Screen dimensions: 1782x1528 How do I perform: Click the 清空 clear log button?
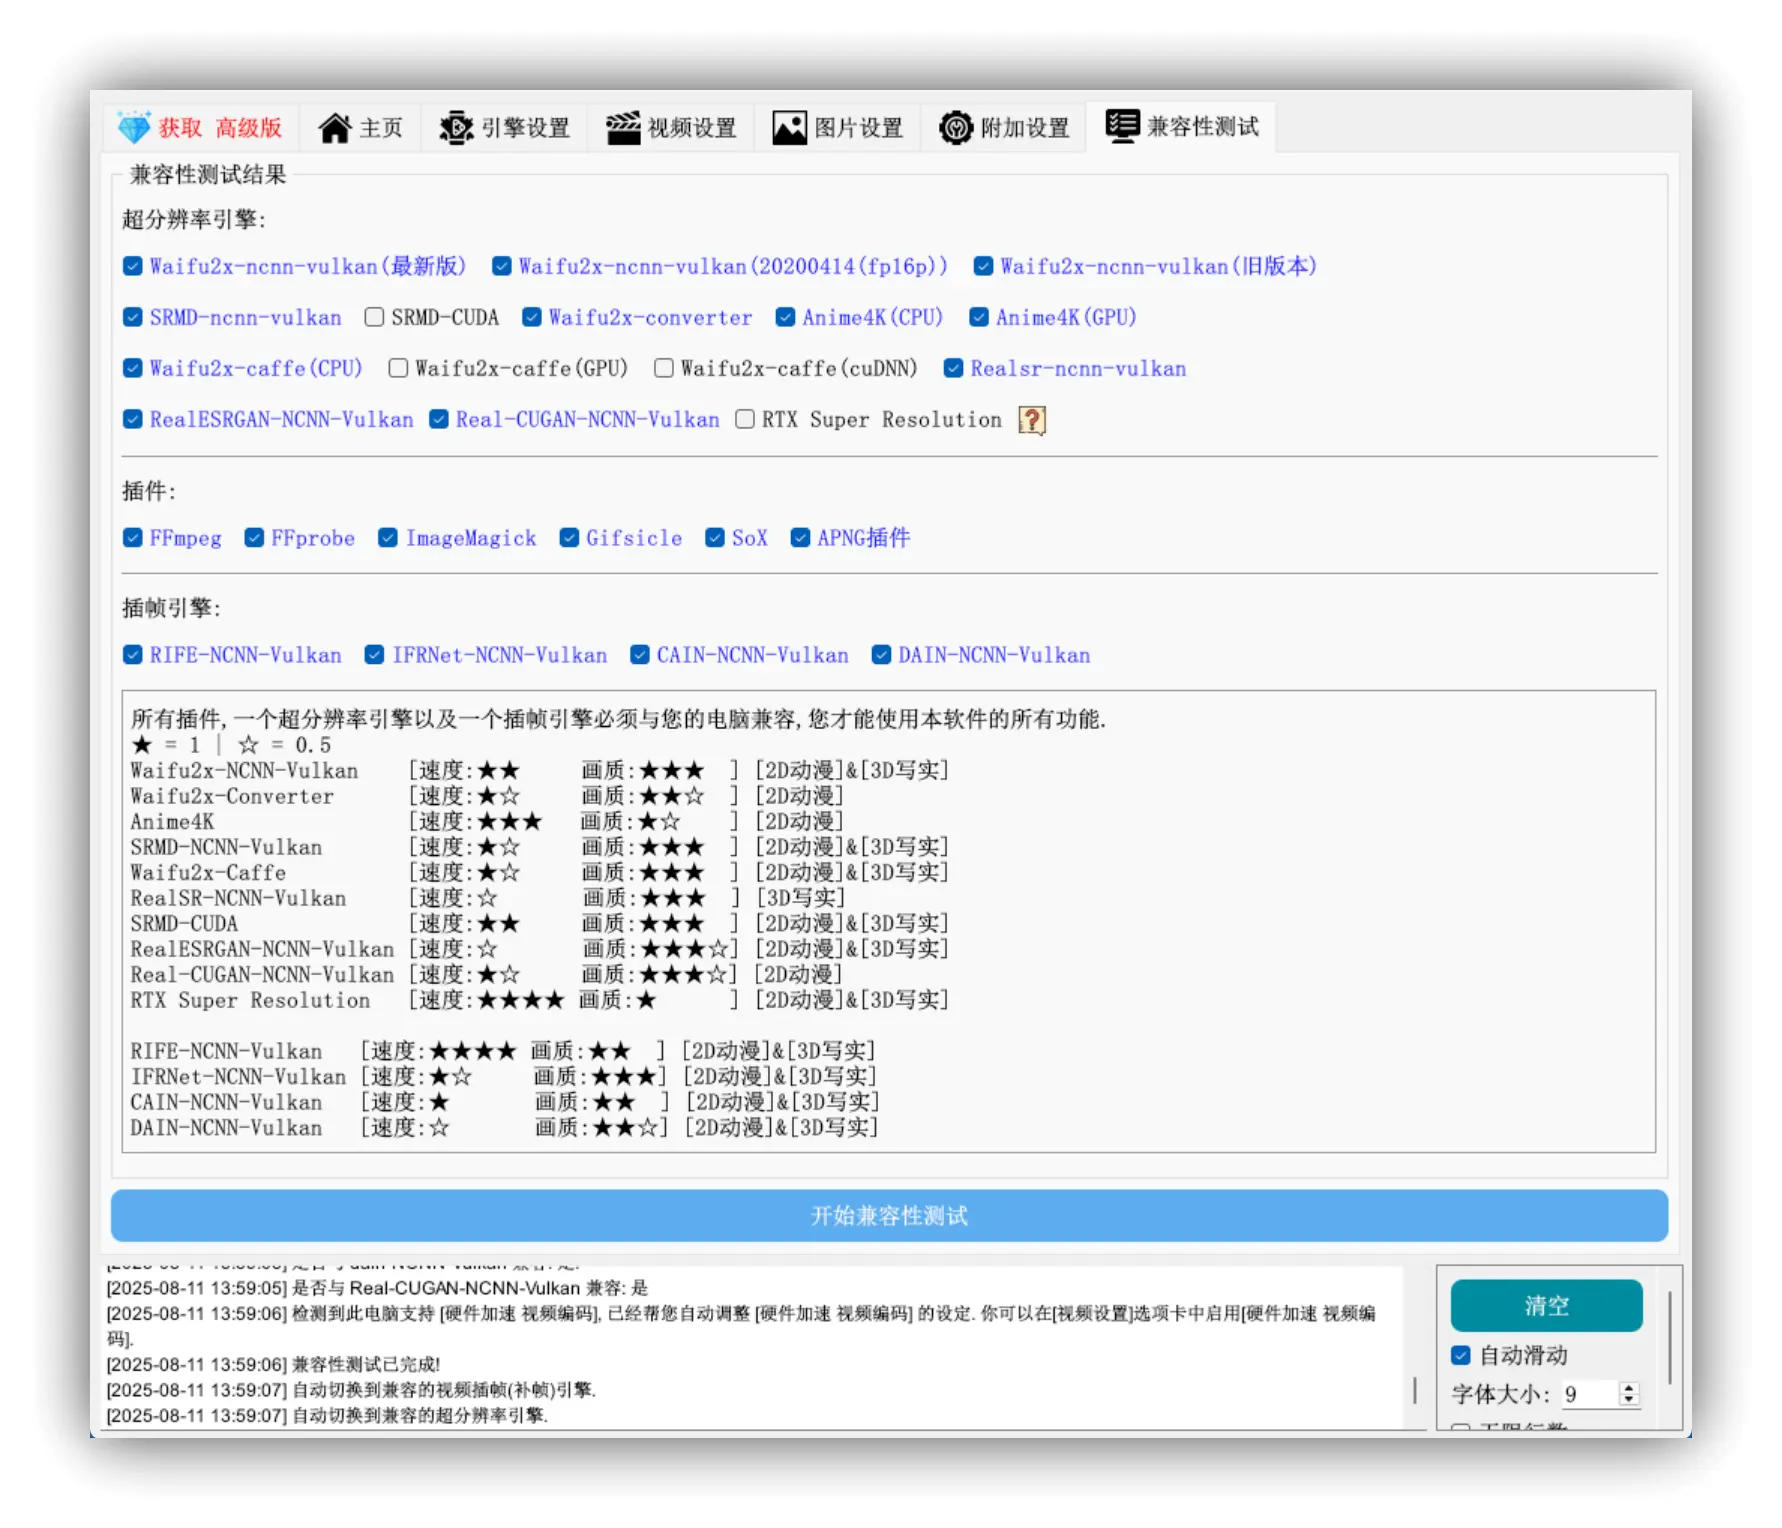pyautogui.click(x=1546, y=1306)
